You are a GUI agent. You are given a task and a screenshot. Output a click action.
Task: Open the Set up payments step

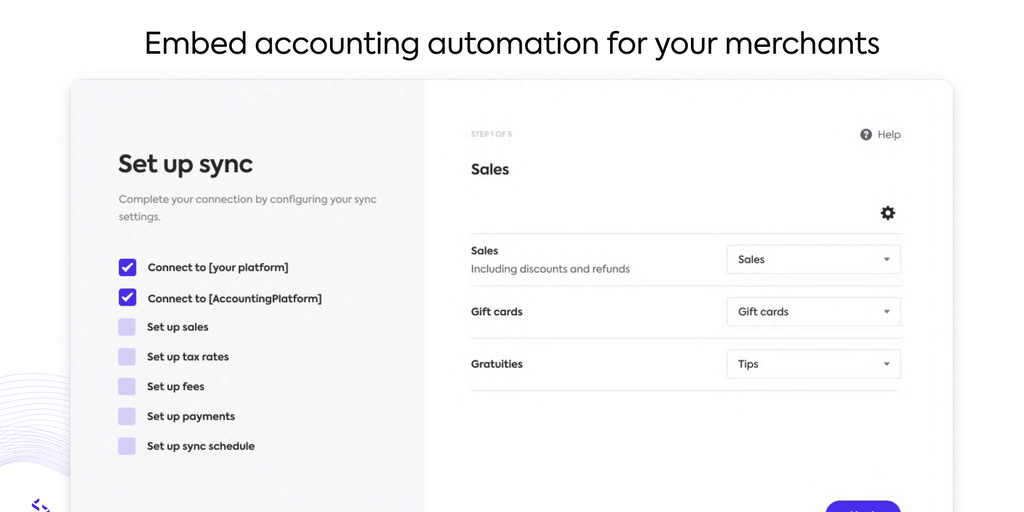(x=191, y=416)
